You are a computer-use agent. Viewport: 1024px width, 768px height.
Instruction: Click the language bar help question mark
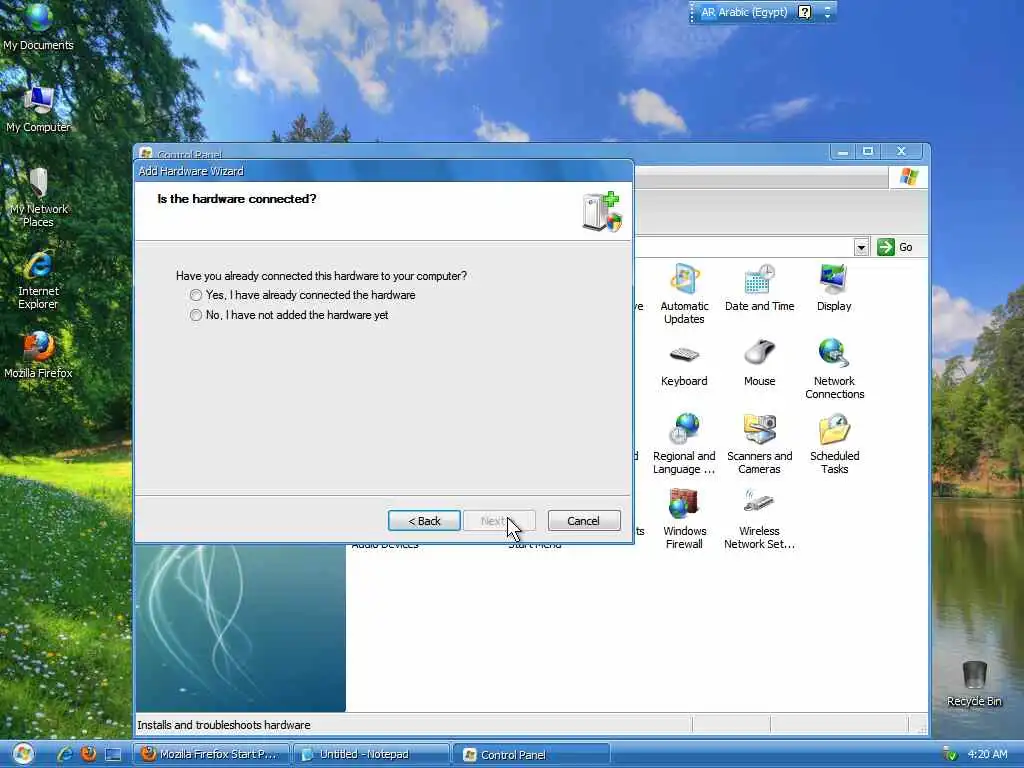(805, 12)
